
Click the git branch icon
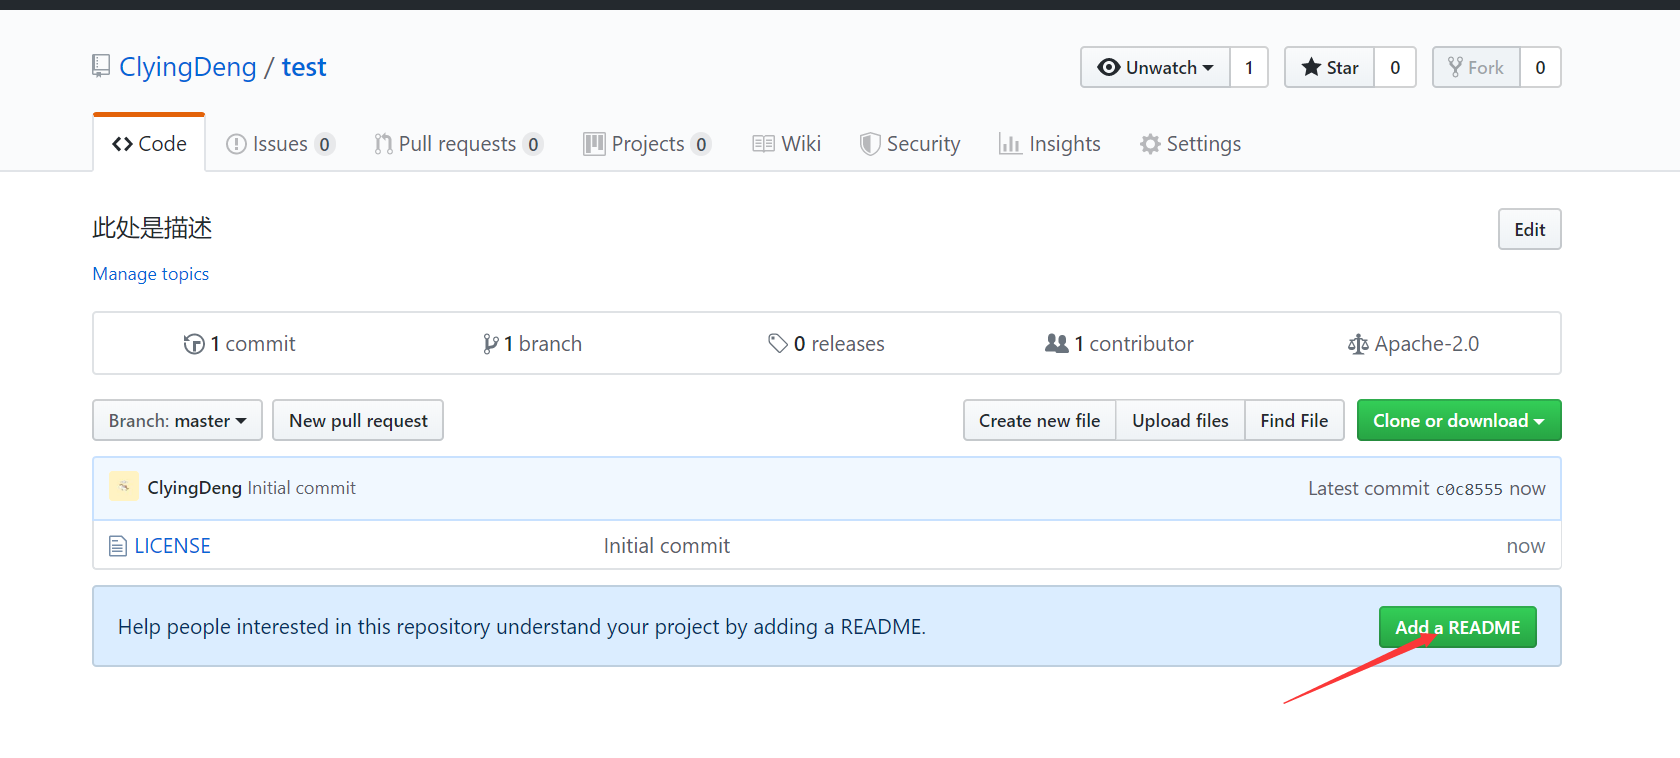[490, 344]
